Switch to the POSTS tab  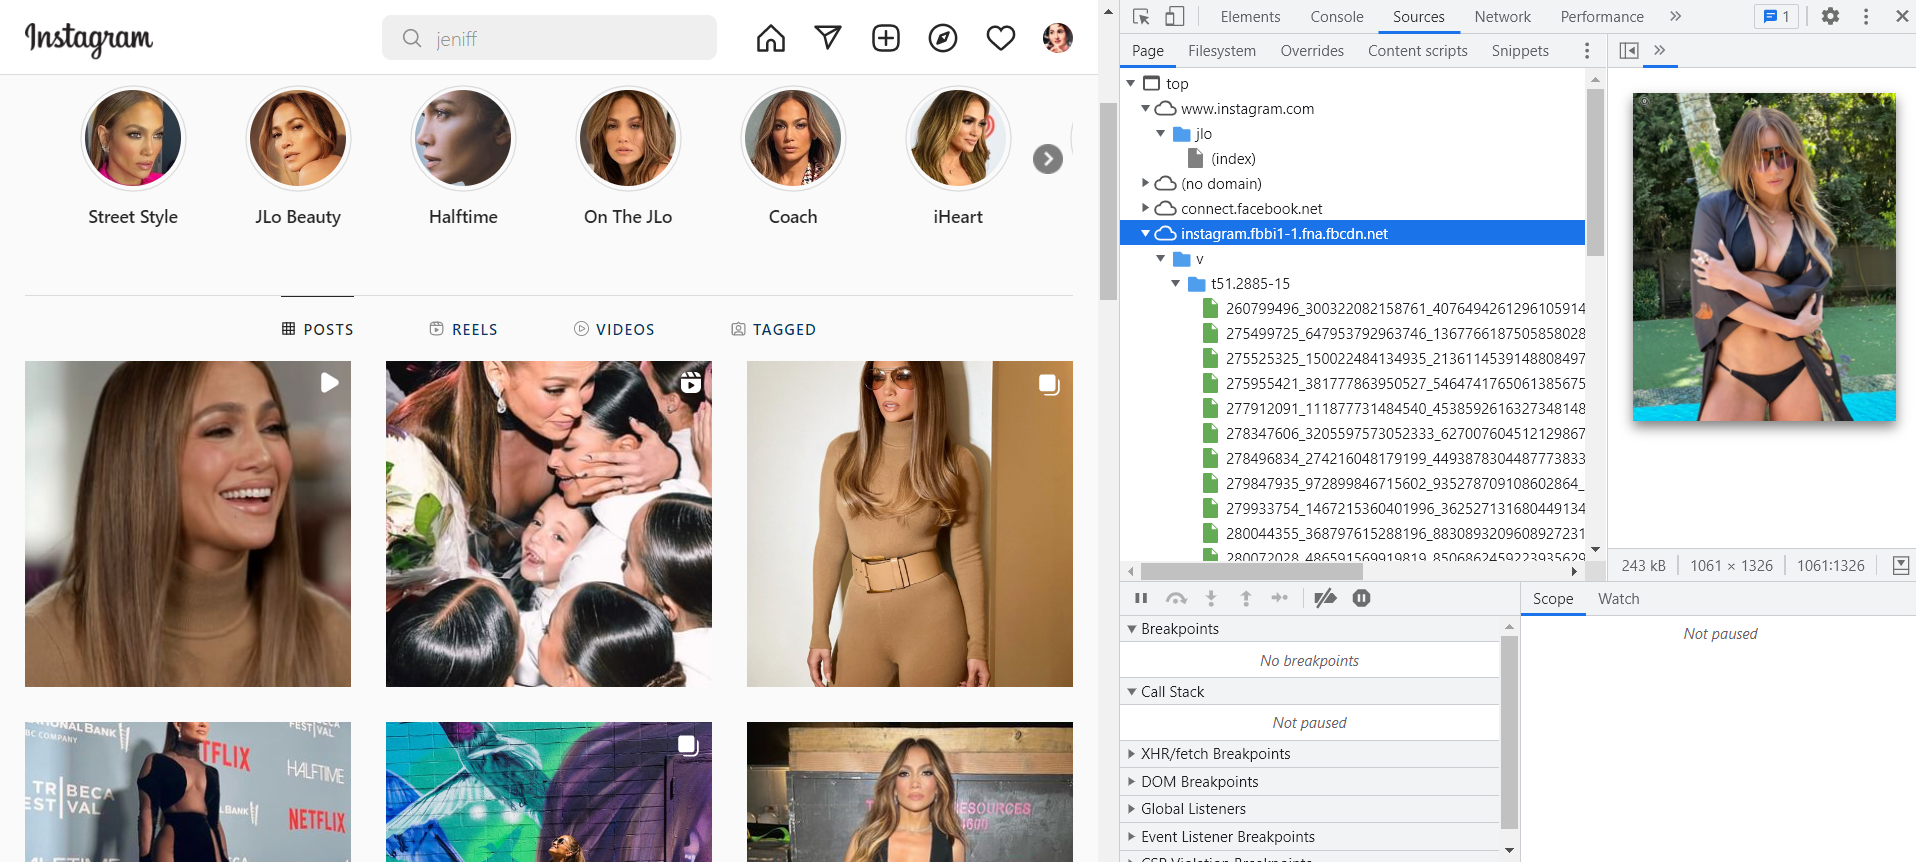[318, 329]
